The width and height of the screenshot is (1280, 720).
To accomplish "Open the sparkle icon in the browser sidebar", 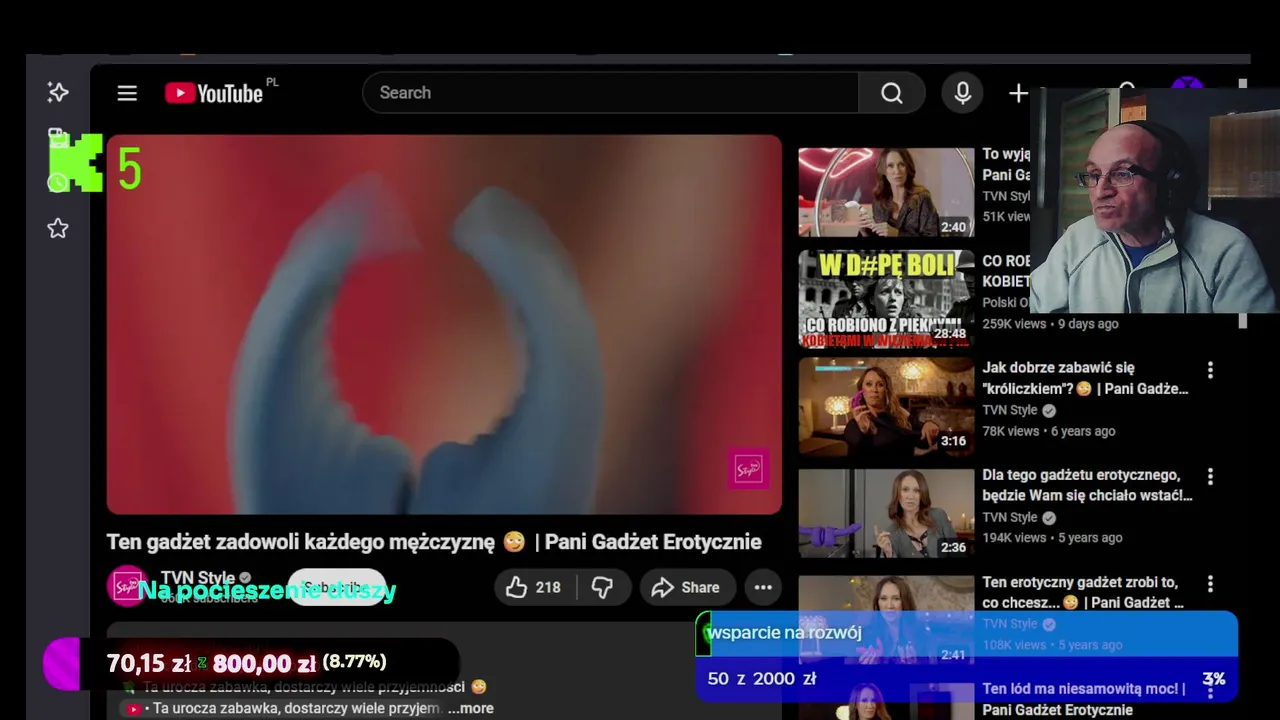I will coord(58,92).
